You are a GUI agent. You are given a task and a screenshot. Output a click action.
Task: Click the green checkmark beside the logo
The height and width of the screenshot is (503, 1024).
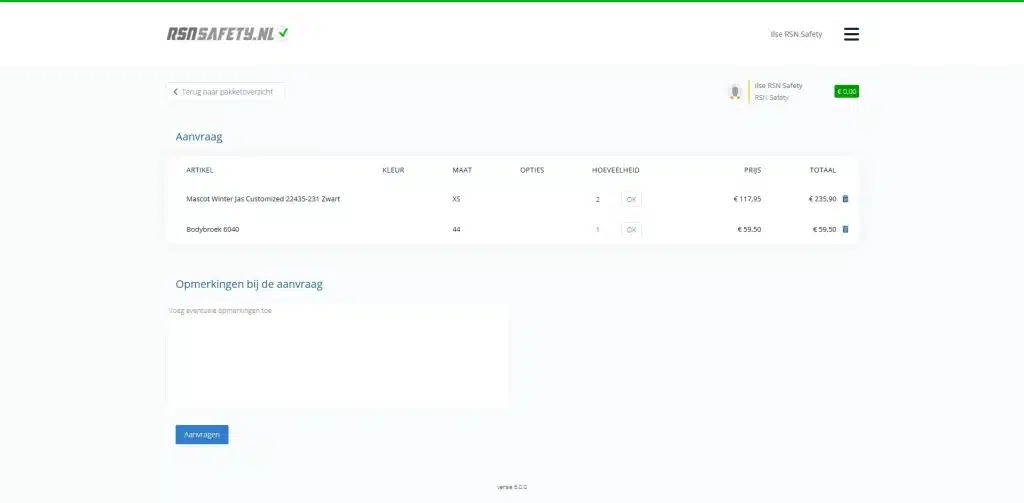tap(283, 32)
